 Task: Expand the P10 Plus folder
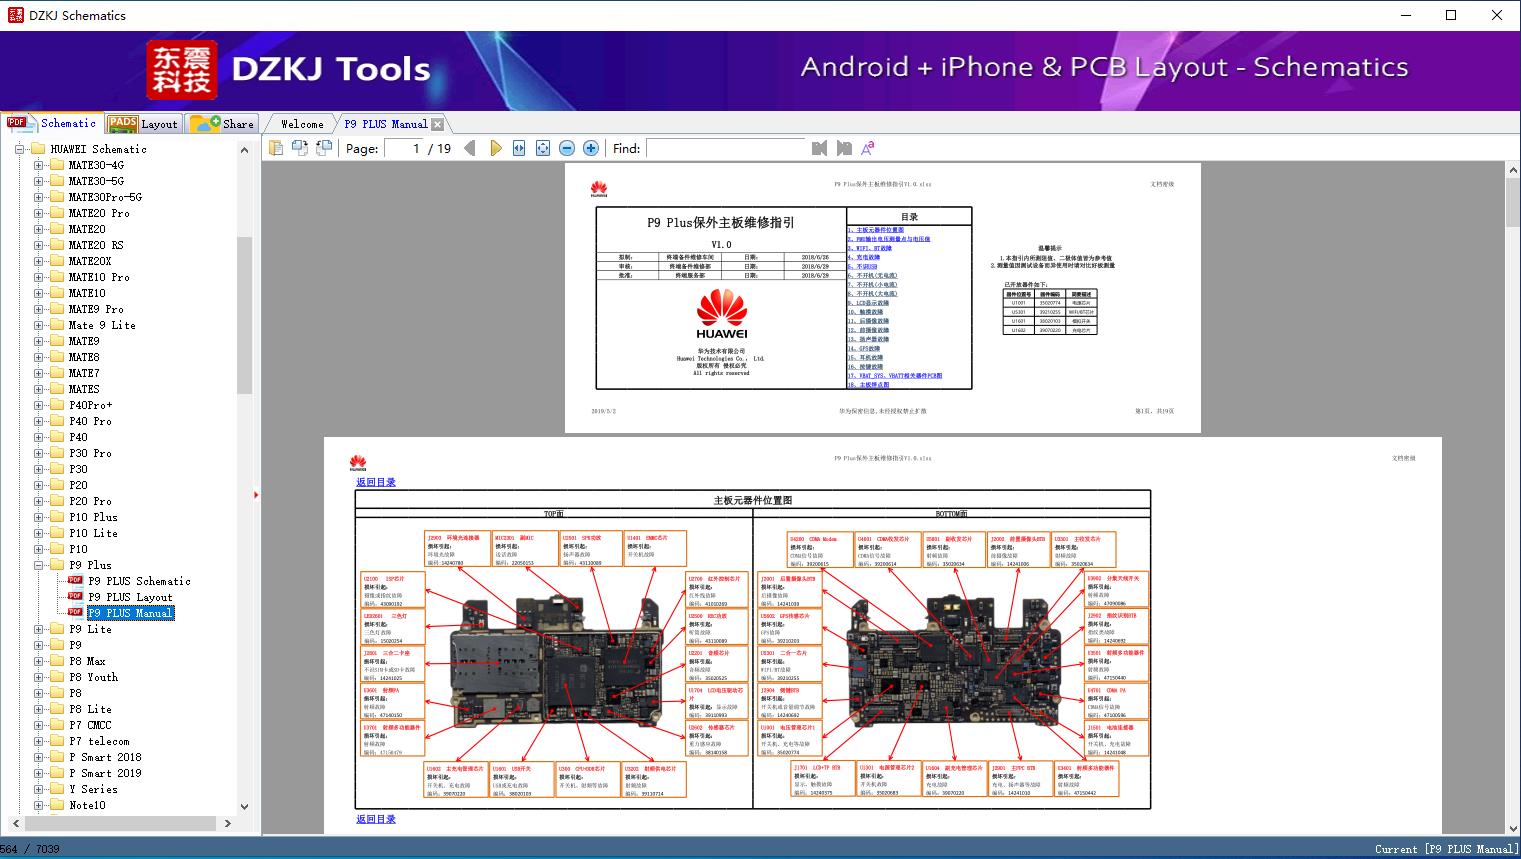point(38,517)
